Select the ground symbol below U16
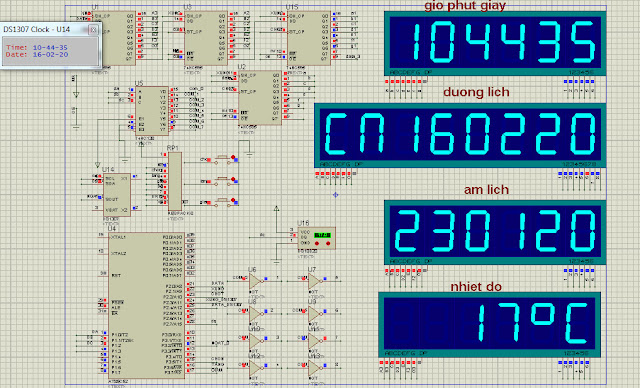This screenshot has width=640, height=388. coord(276,262)
